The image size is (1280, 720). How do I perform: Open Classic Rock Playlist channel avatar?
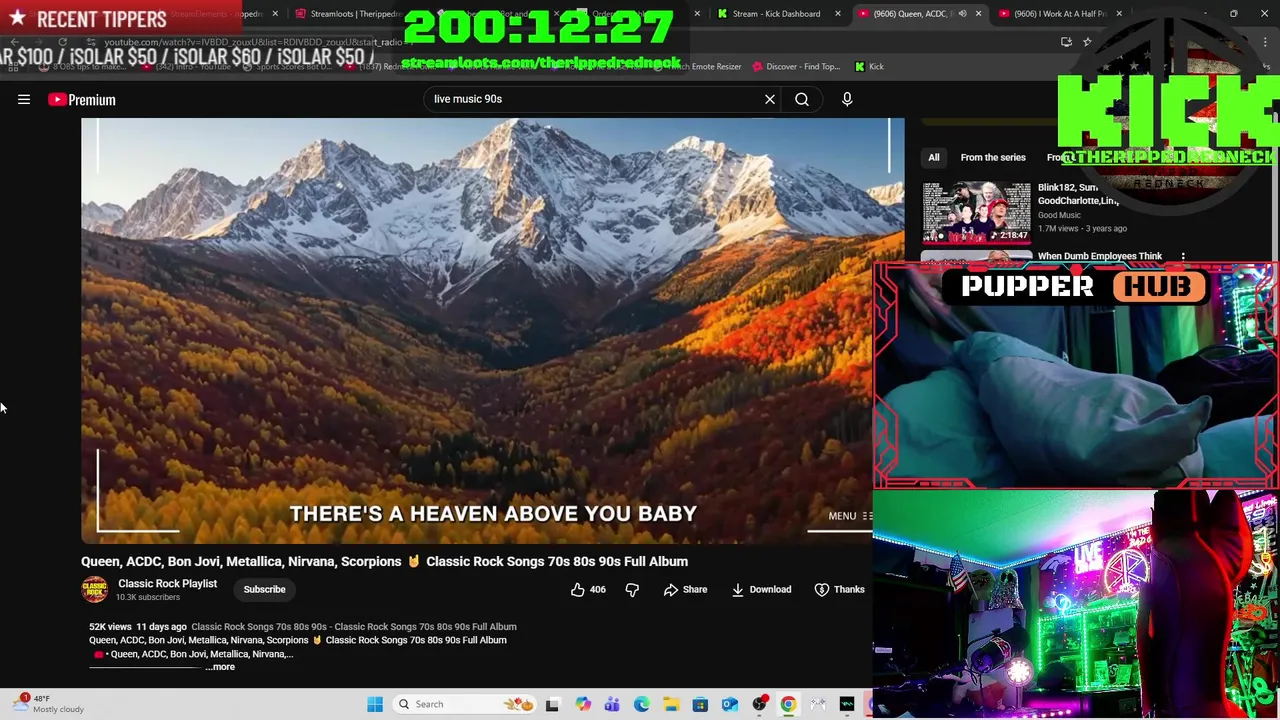pyautogui.click(x=95, y=589)
